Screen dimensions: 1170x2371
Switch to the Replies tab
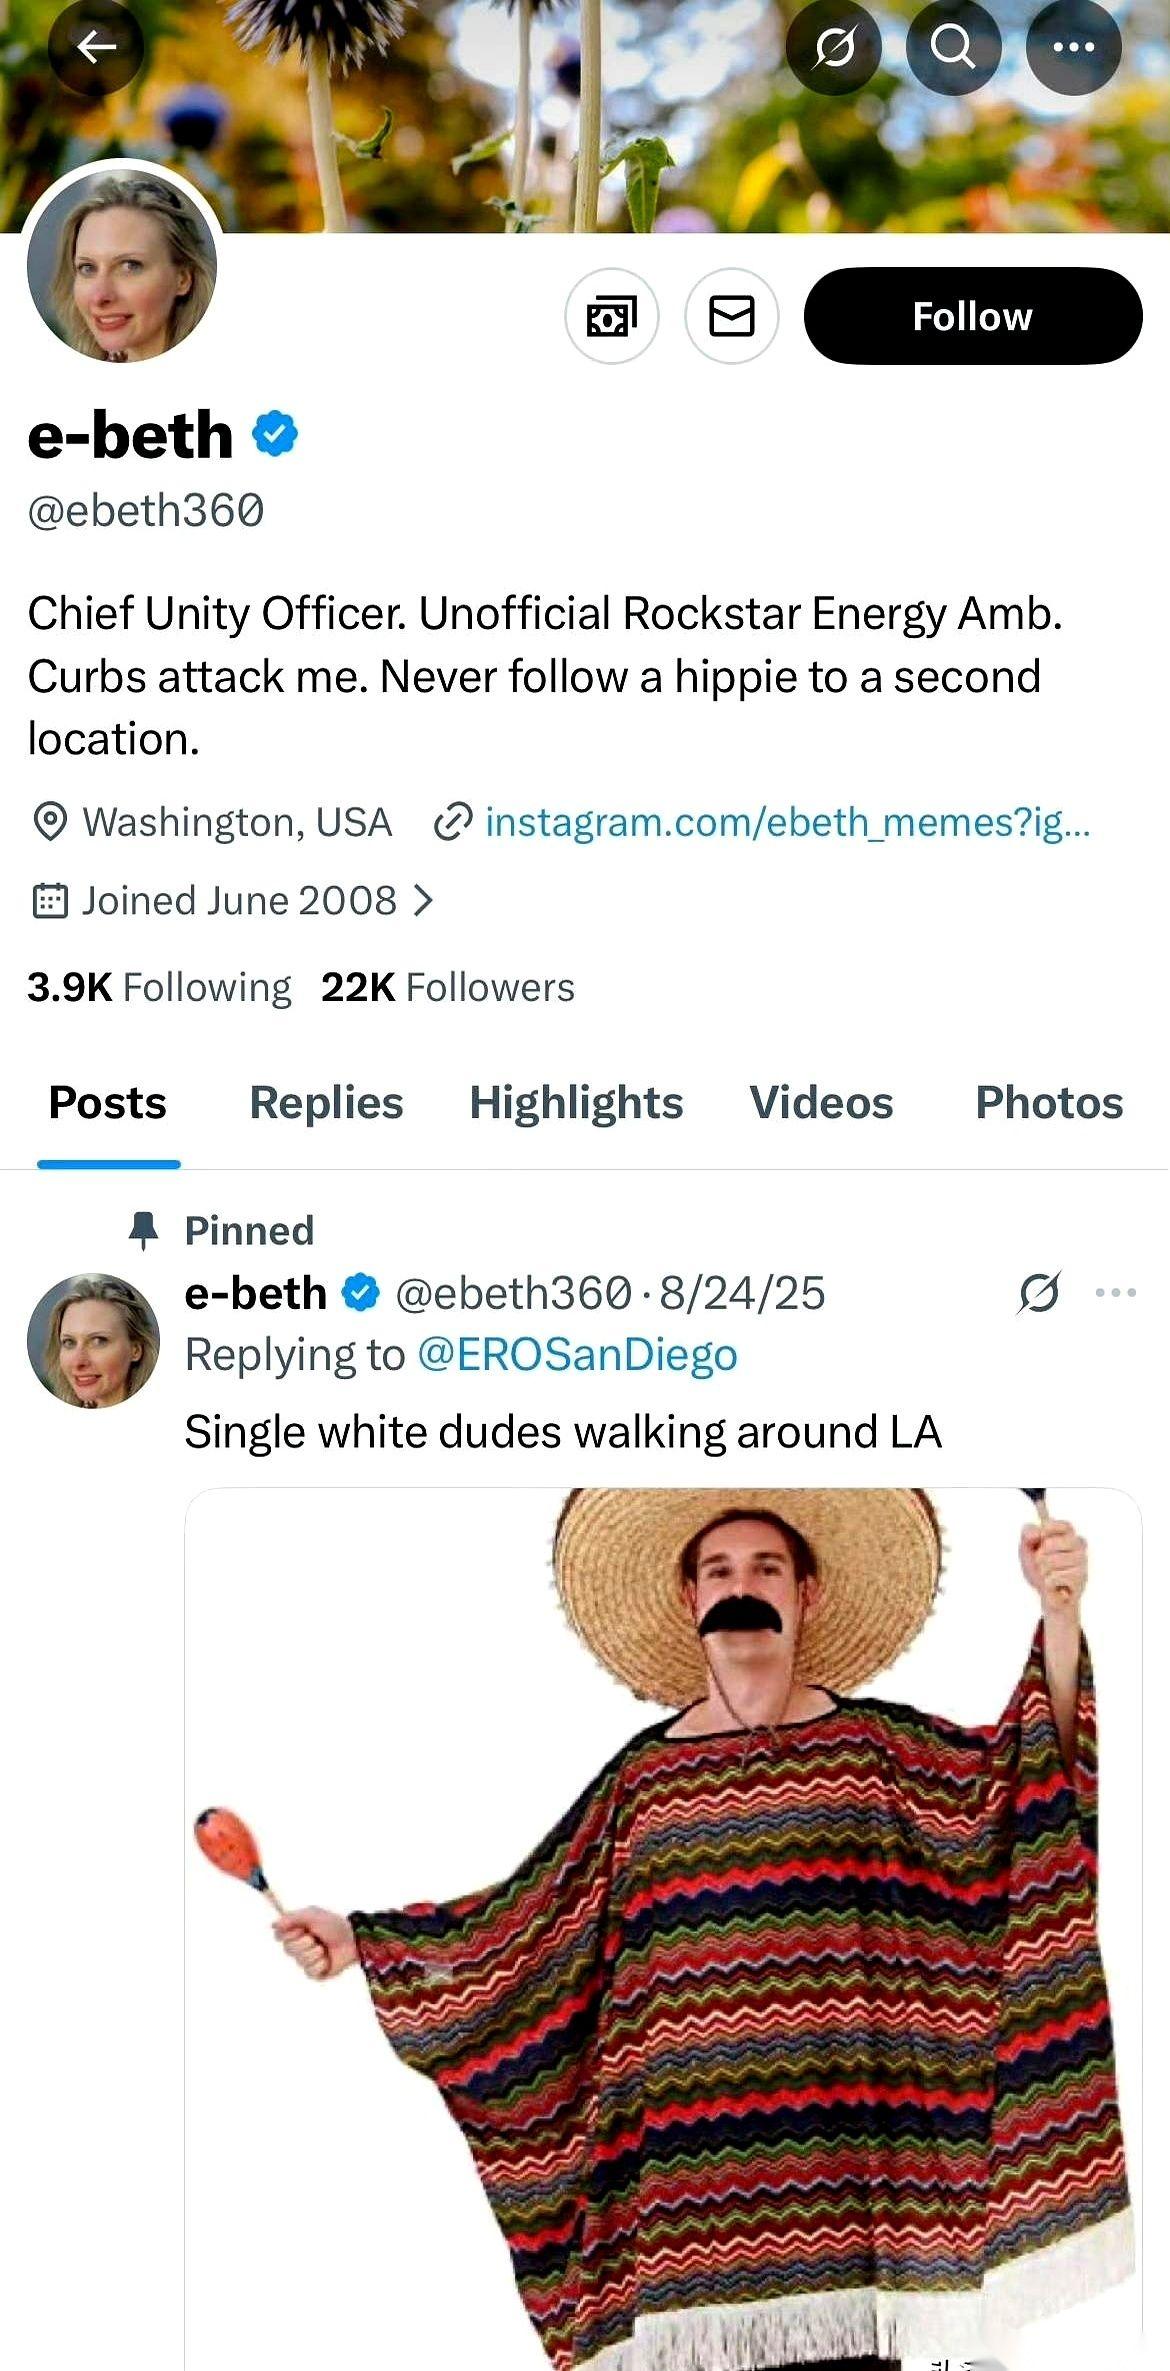[x=326, y=1103]
